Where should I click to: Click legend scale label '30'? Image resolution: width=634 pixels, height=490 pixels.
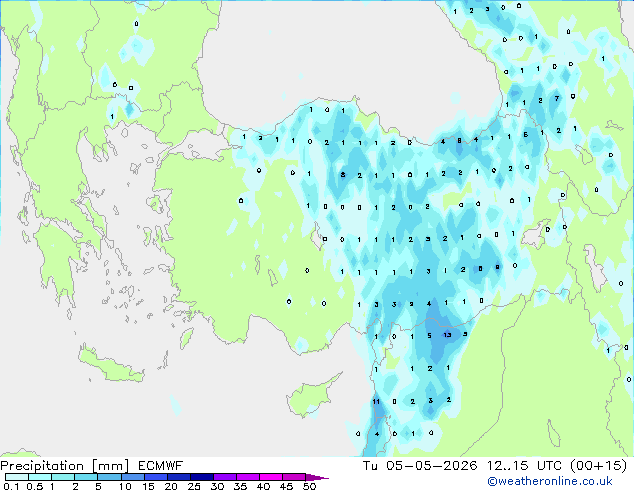pyautogui.click(x=217, y=486)
